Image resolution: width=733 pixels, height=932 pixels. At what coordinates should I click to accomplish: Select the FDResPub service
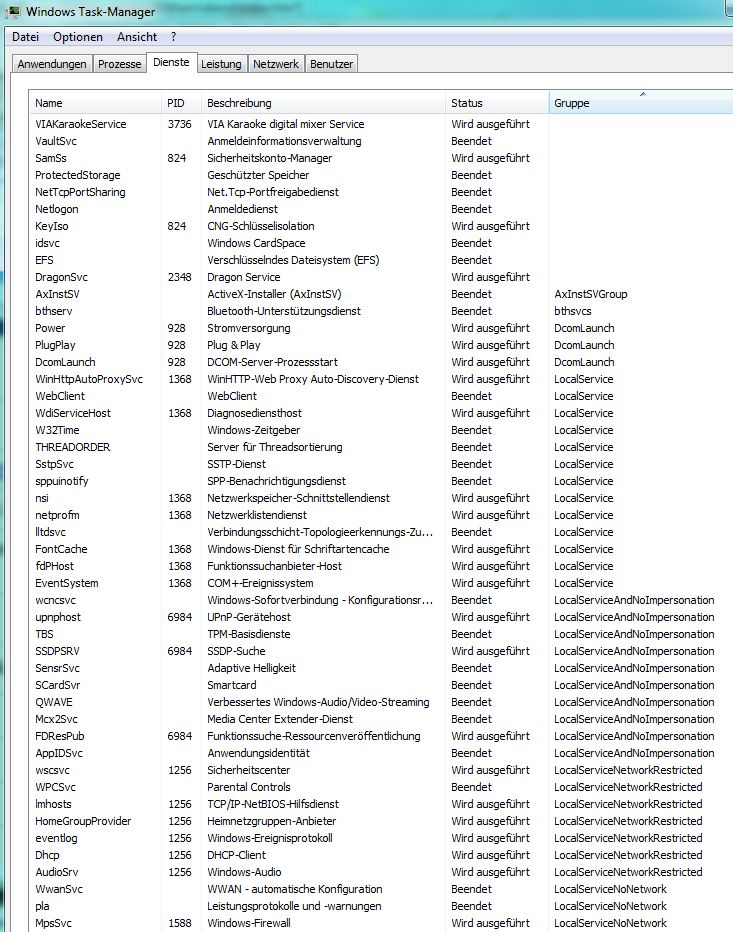(x=59, y=736)
